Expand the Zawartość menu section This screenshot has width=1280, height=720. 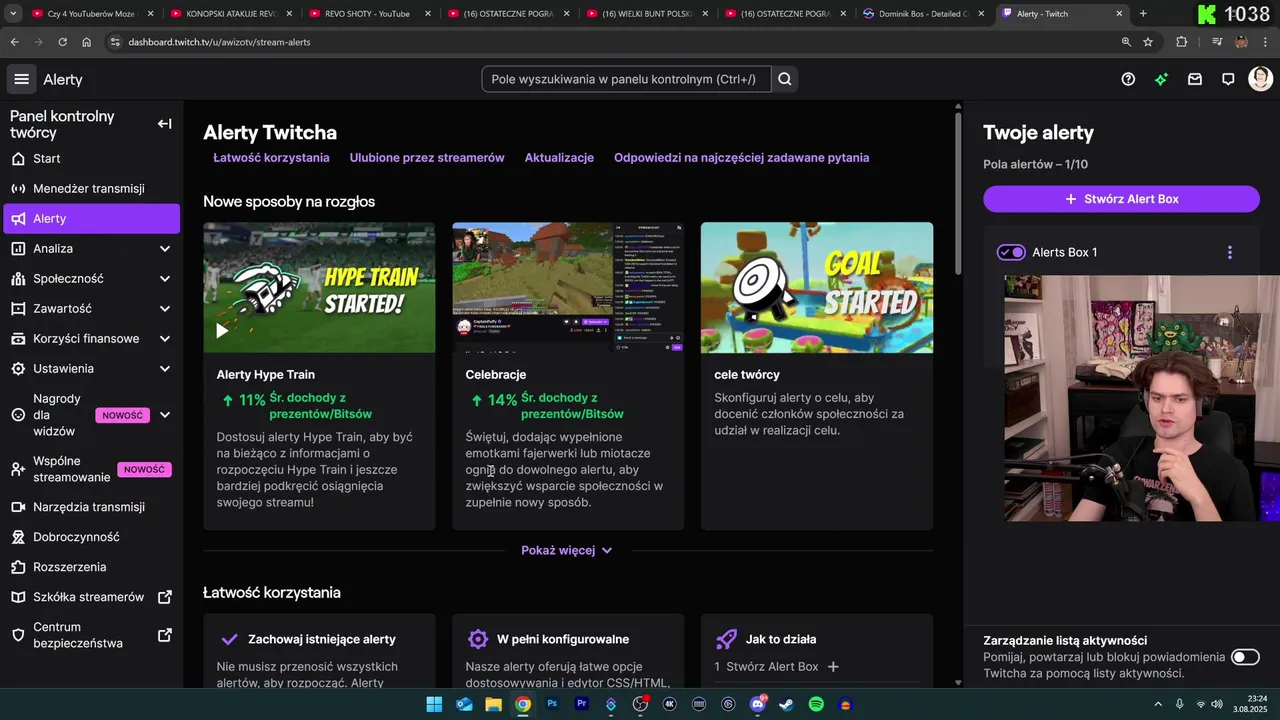[165, 309]
